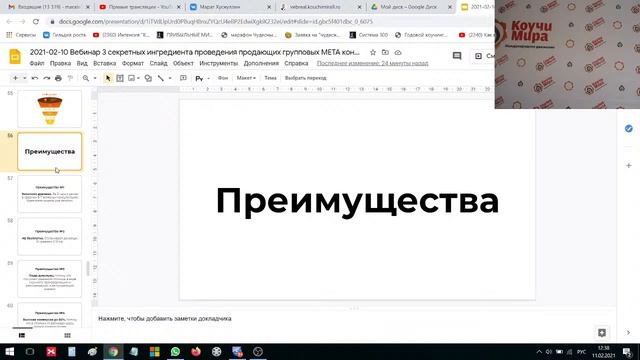Screen dimensions: 640x360
Task: Star the presentation
Action: click(x=373, y=52)
